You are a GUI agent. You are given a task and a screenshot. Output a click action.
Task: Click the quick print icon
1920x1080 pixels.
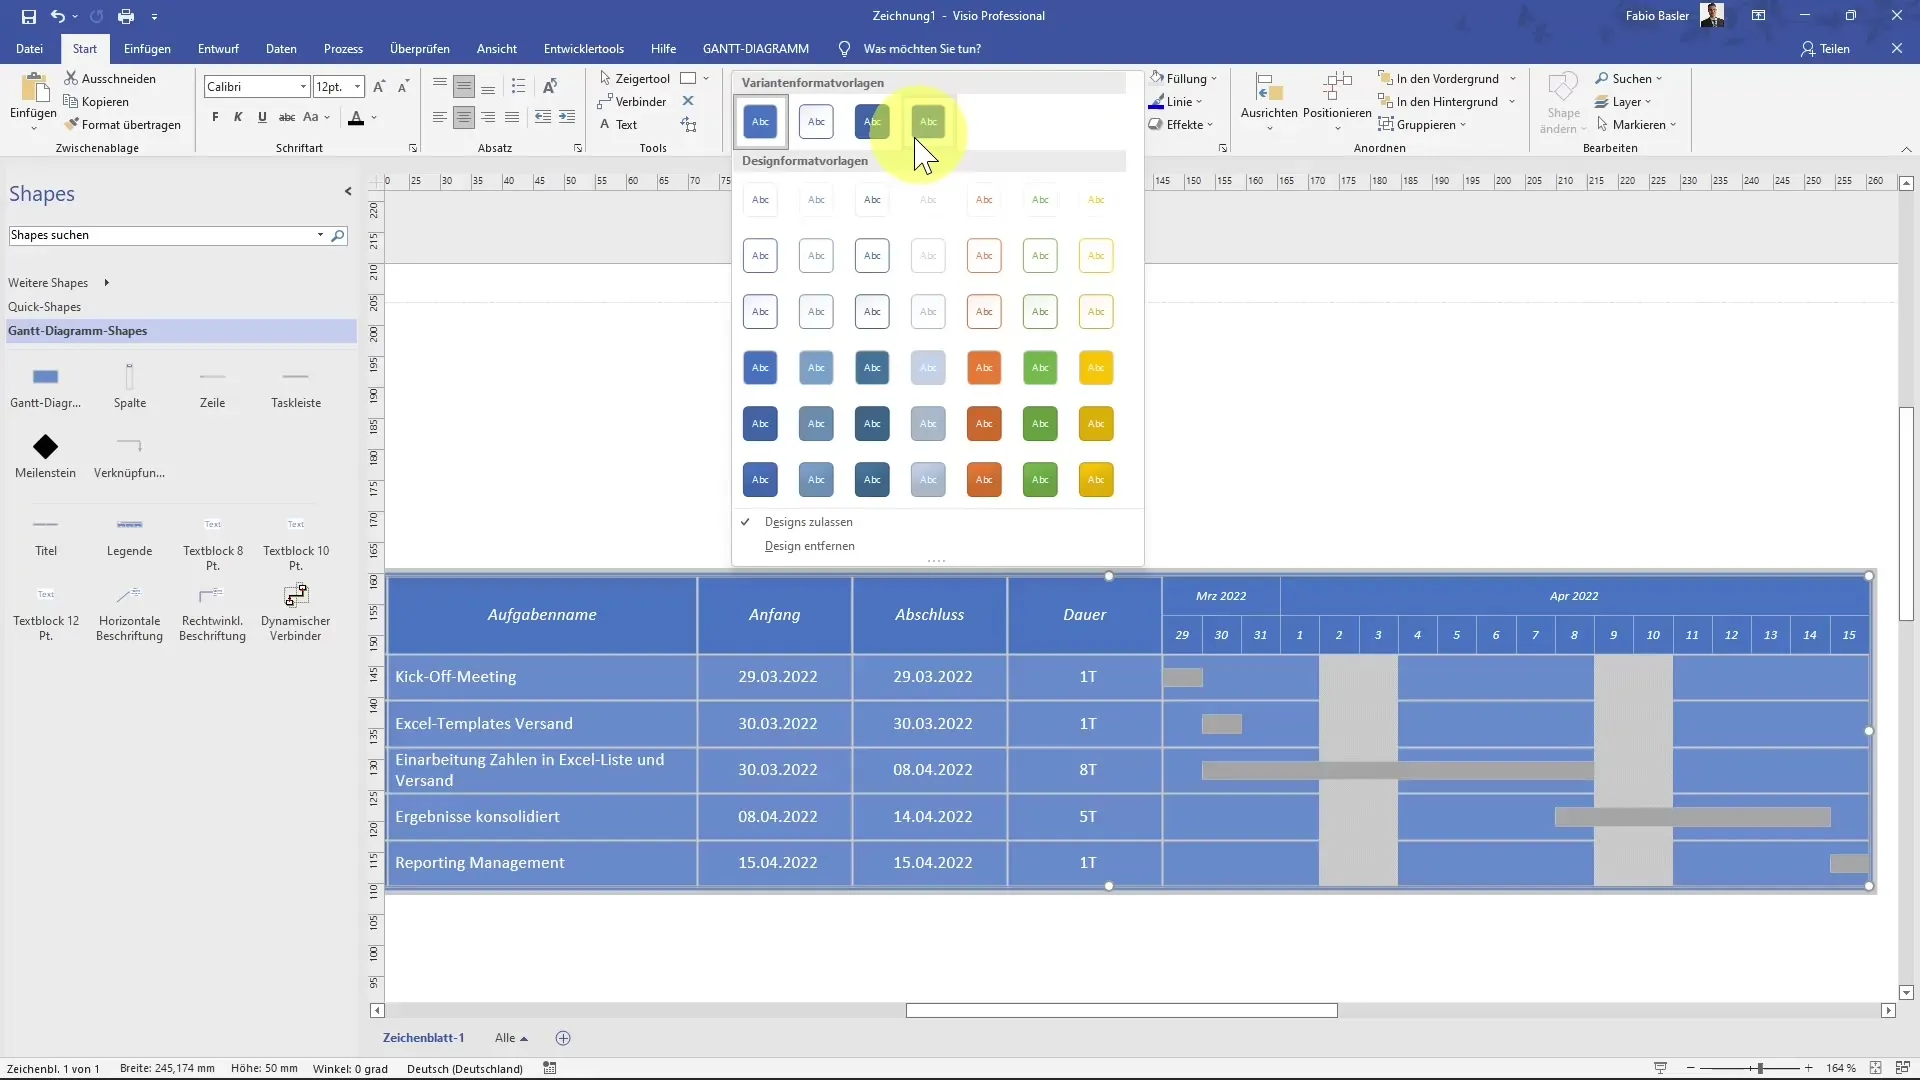[x=126, y=16]
